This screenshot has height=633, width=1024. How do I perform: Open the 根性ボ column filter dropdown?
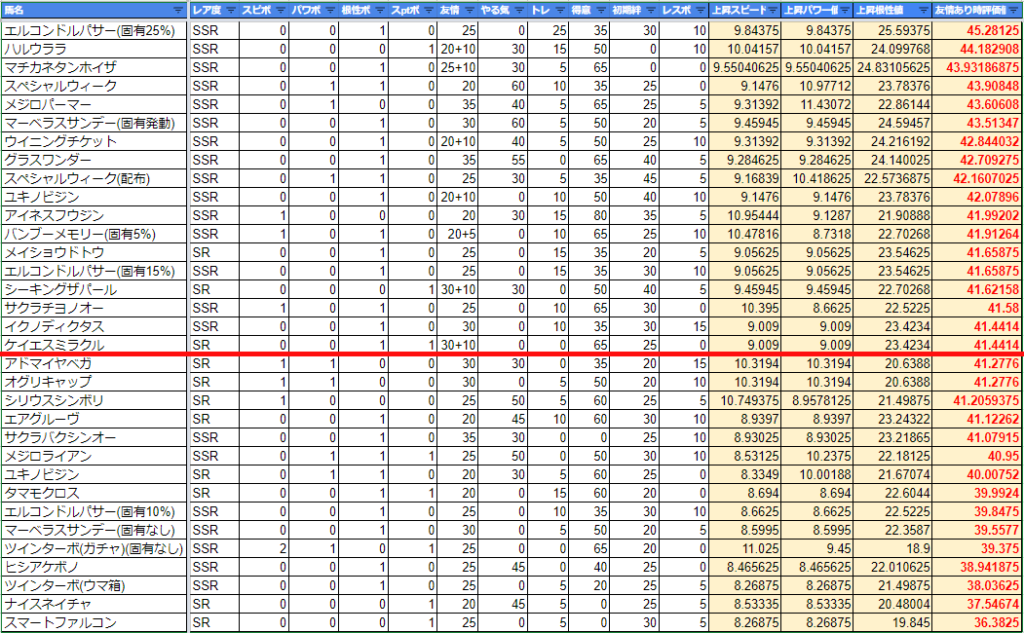[381, 10]
